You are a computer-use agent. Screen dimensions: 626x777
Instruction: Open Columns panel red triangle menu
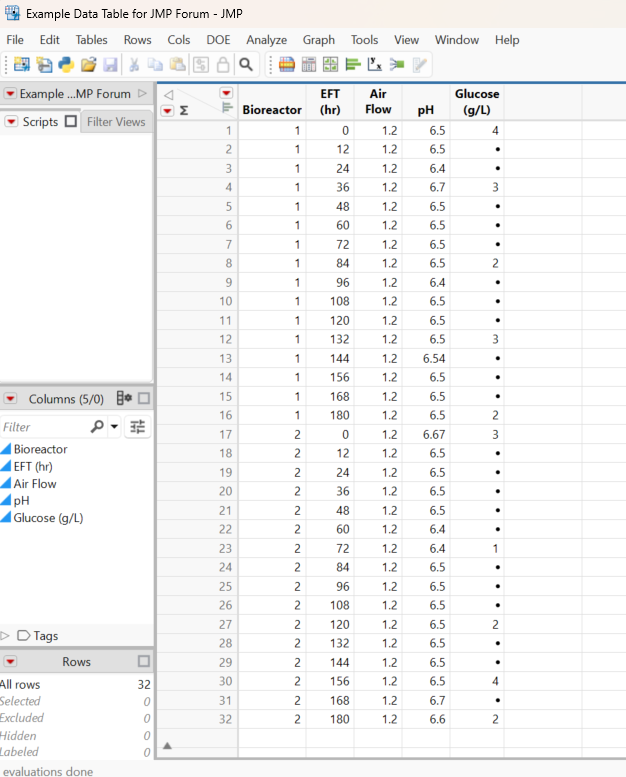[10, 398]
